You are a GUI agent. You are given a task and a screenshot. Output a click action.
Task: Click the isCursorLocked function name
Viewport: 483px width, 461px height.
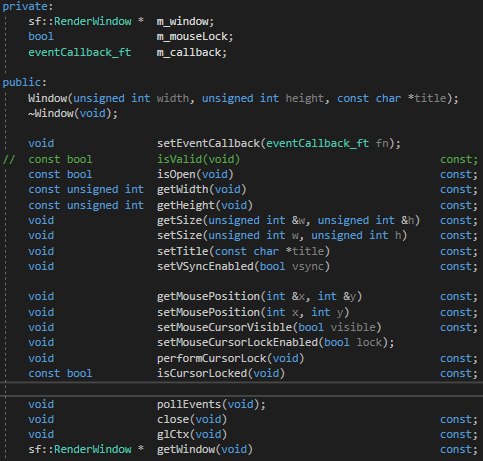pos(202,373)
